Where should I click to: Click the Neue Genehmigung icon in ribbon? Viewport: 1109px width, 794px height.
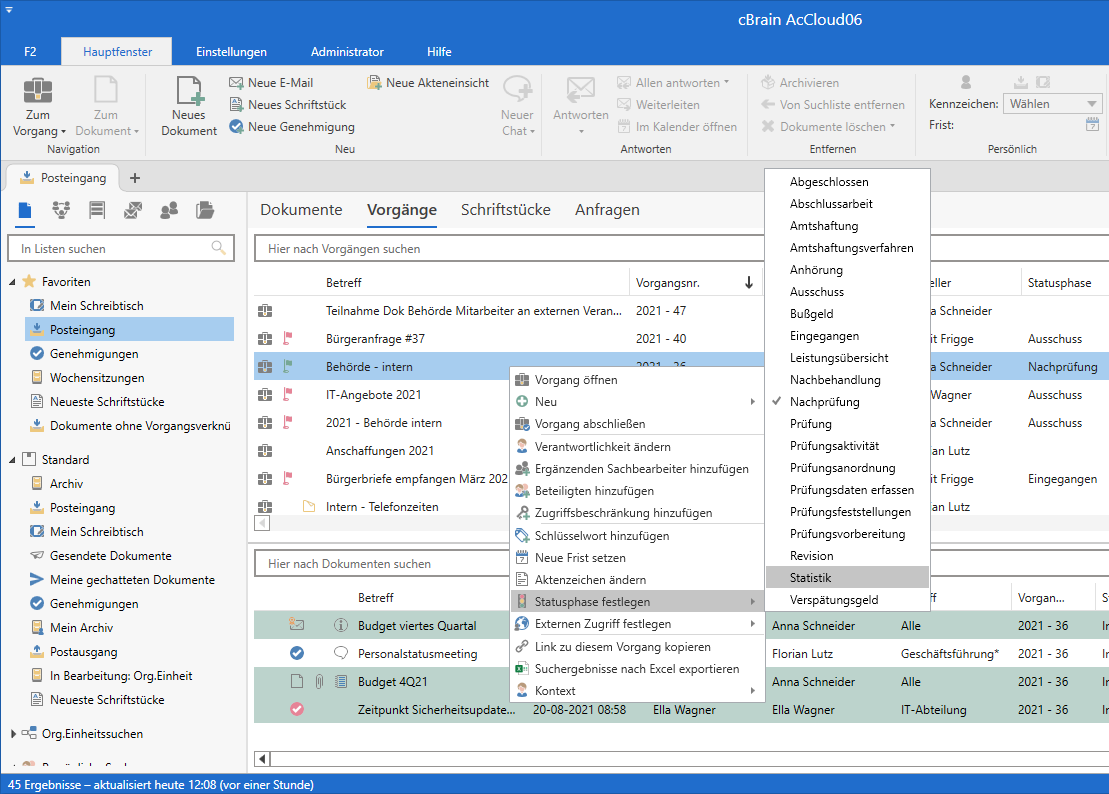click(237, 127)
